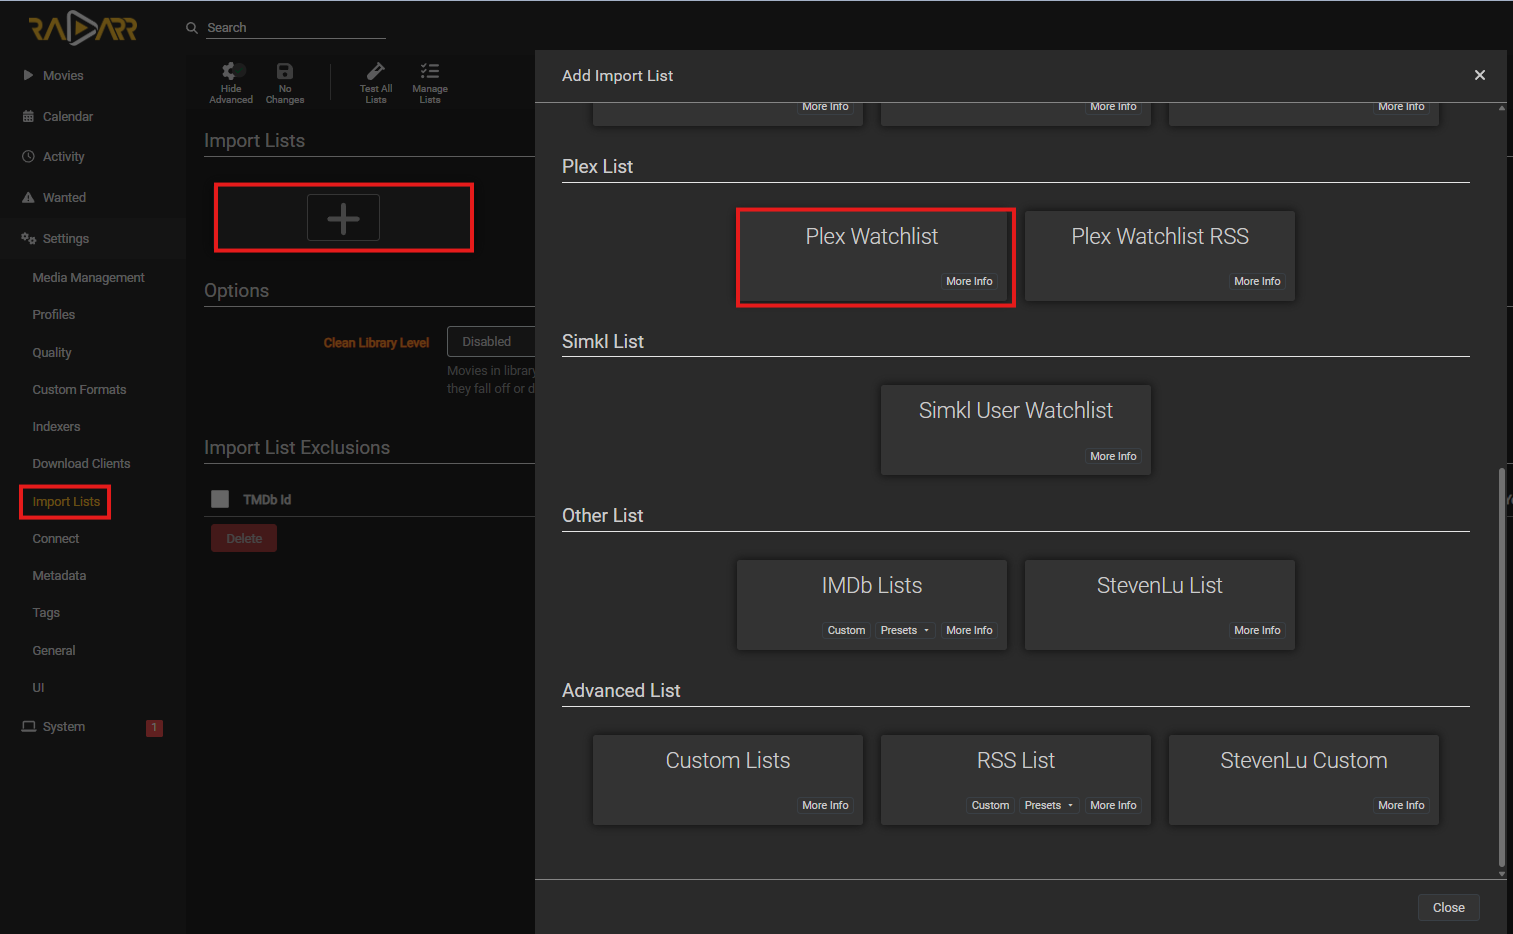Go to Import Lists settings
Screen dimensions: 1513x934
(66, 502)
